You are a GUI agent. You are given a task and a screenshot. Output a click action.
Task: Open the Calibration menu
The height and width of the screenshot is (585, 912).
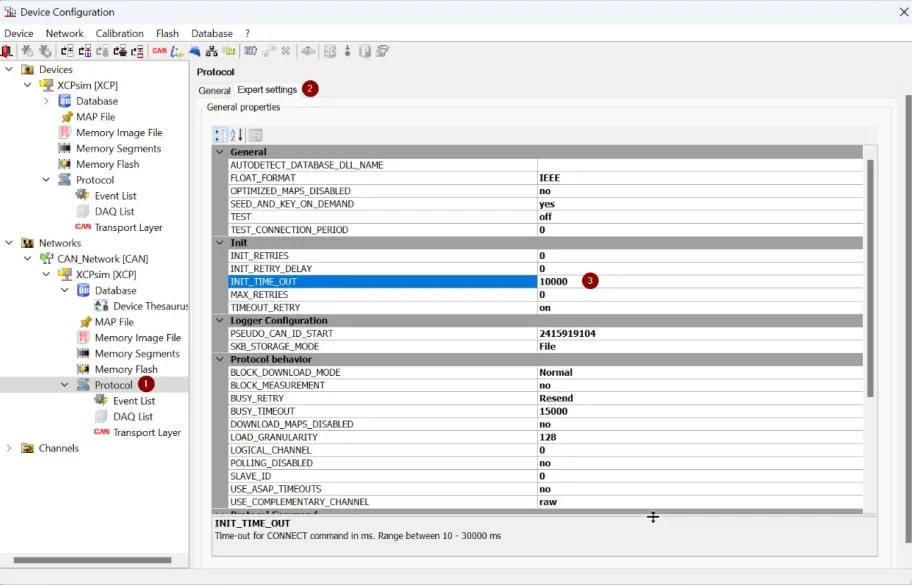coord(119,33)
